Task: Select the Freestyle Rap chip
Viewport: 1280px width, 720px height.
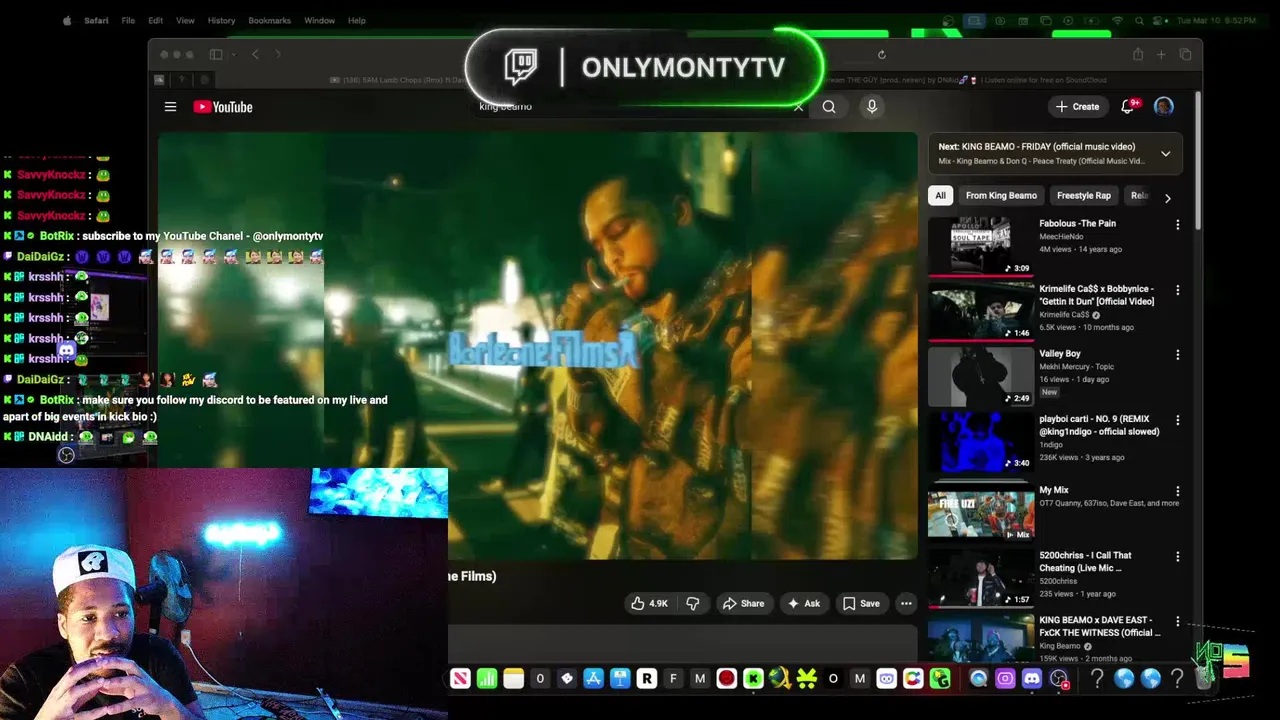Action: coord(1084,196)
